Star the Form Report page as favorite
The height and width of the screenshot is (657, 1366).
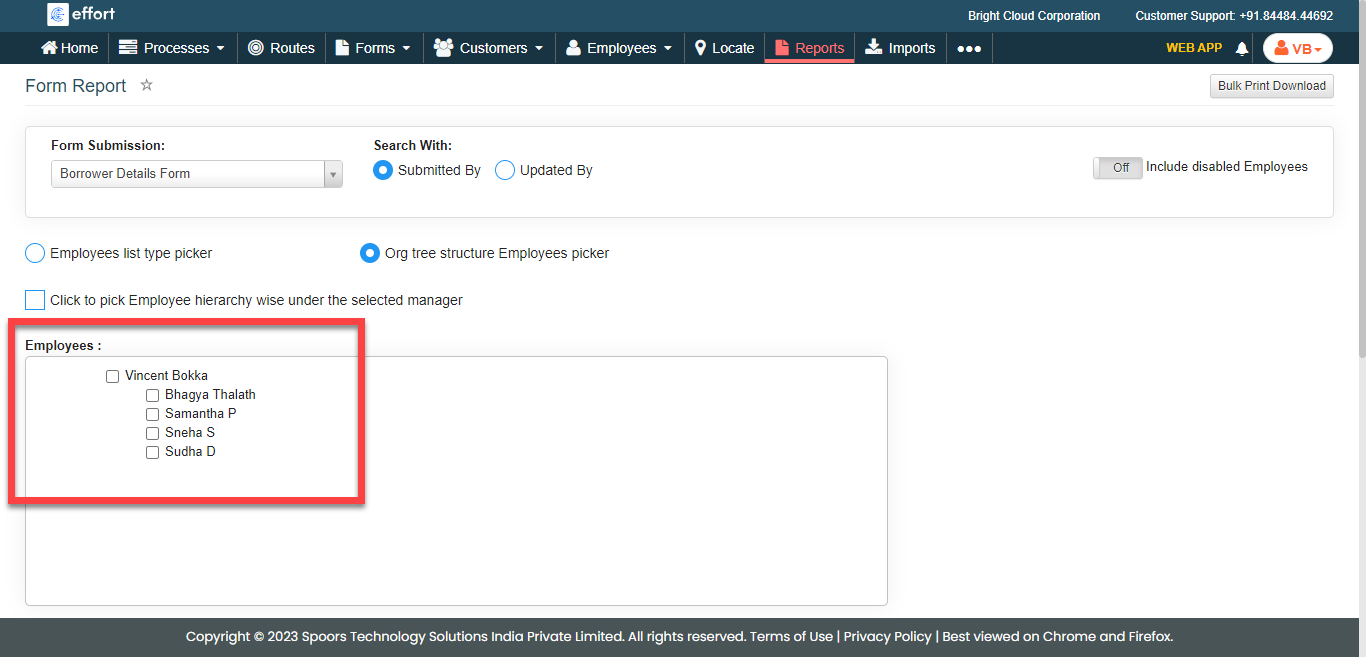point(146,85)
